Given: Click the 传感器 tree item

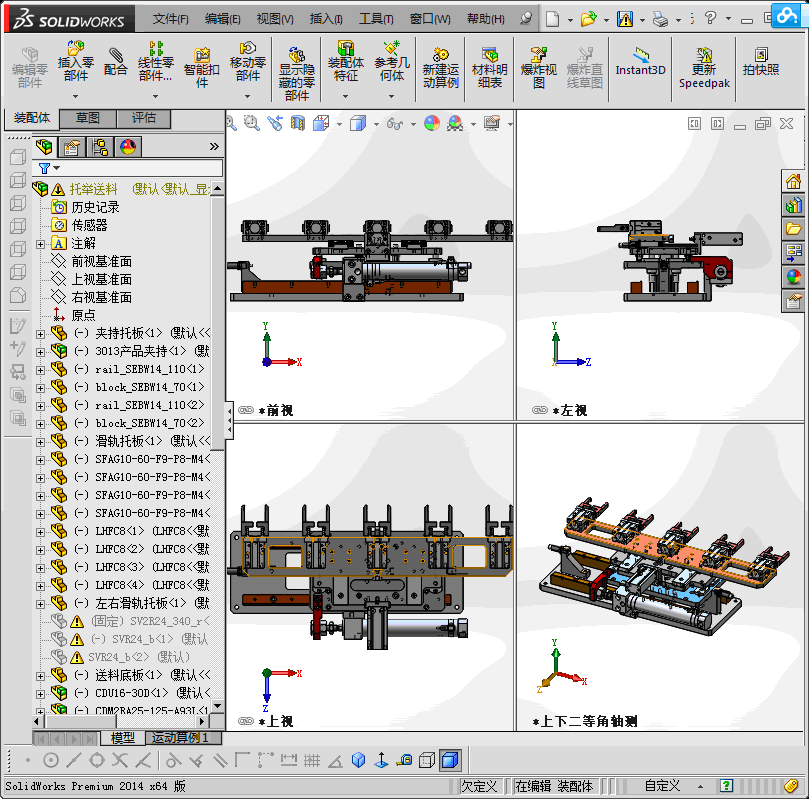Looking at the screenshot, I should pyautogui.click(x=89, y=225).
